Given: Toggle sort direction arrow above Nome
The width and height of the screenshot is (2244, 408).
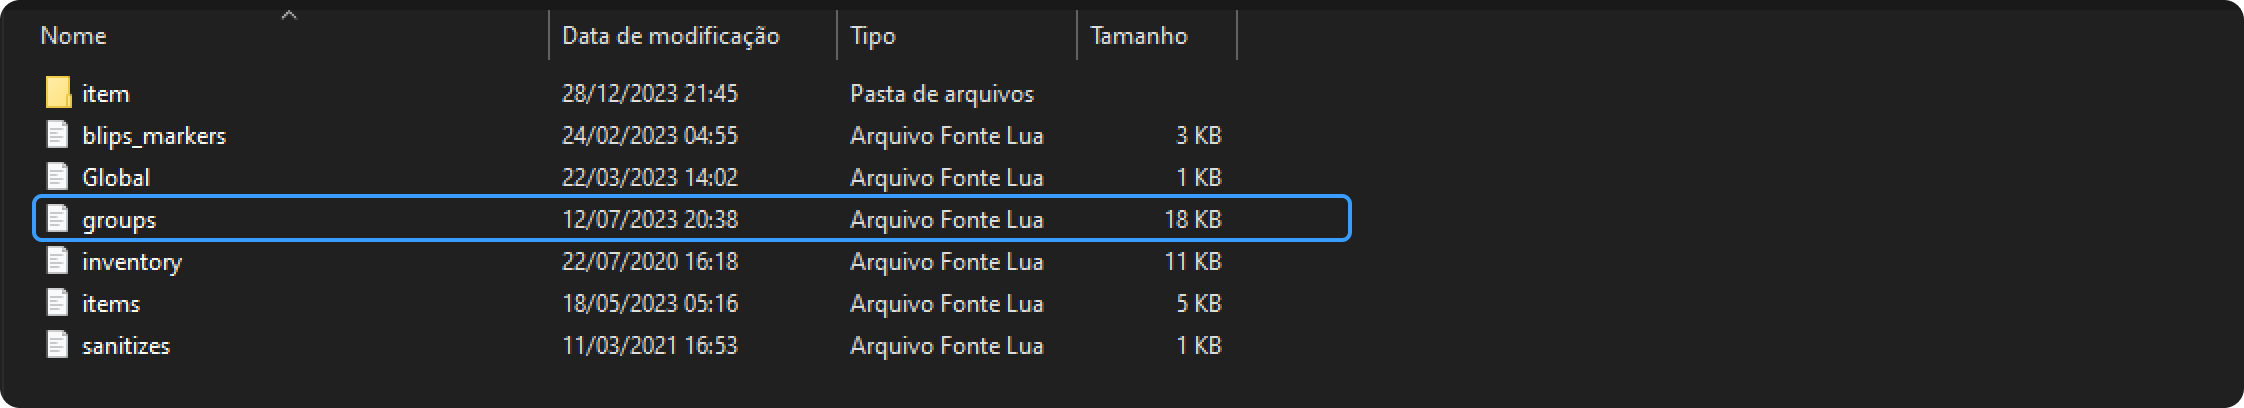Looking at the screenshot, I should [x=289, y=15].
